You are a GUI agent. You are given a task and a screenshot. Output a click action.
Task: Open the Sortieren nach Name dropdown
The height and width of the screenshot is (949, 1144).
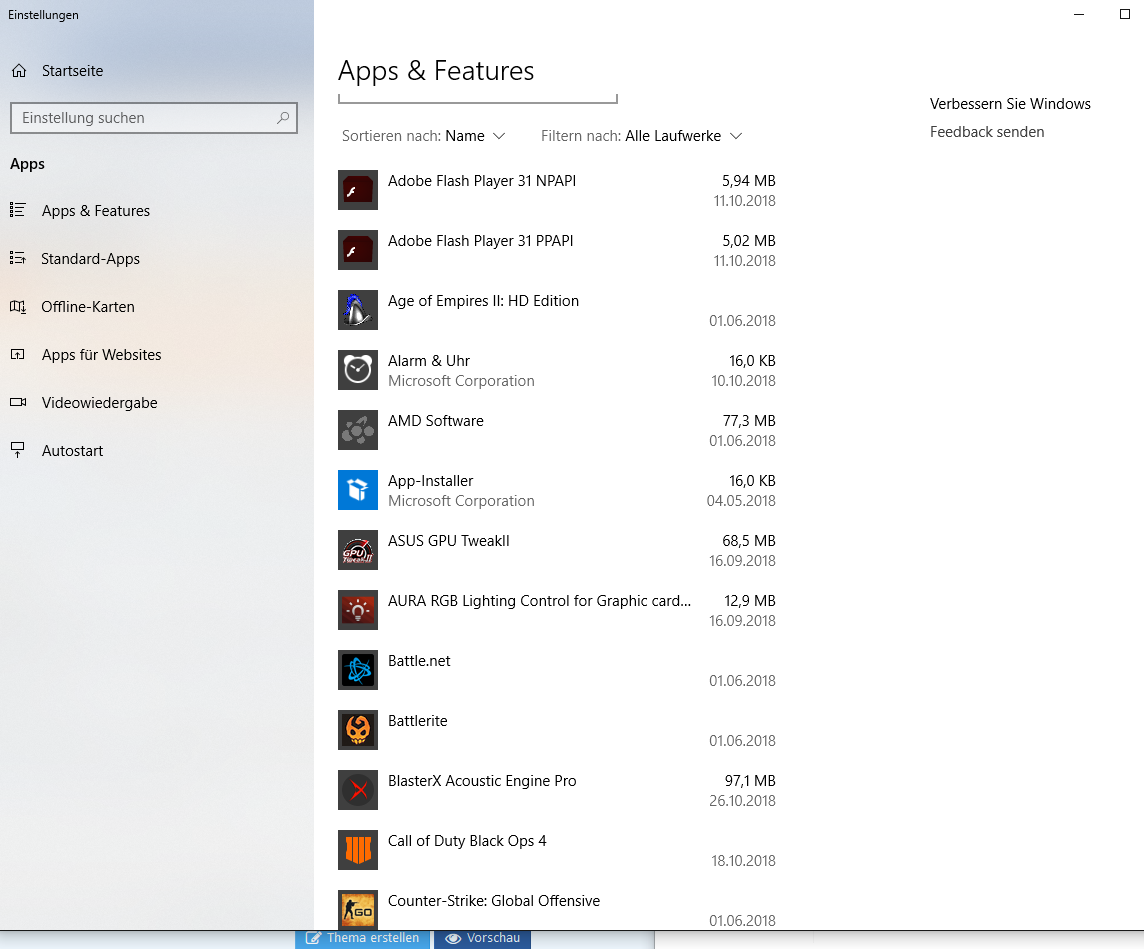pos(424,136)
